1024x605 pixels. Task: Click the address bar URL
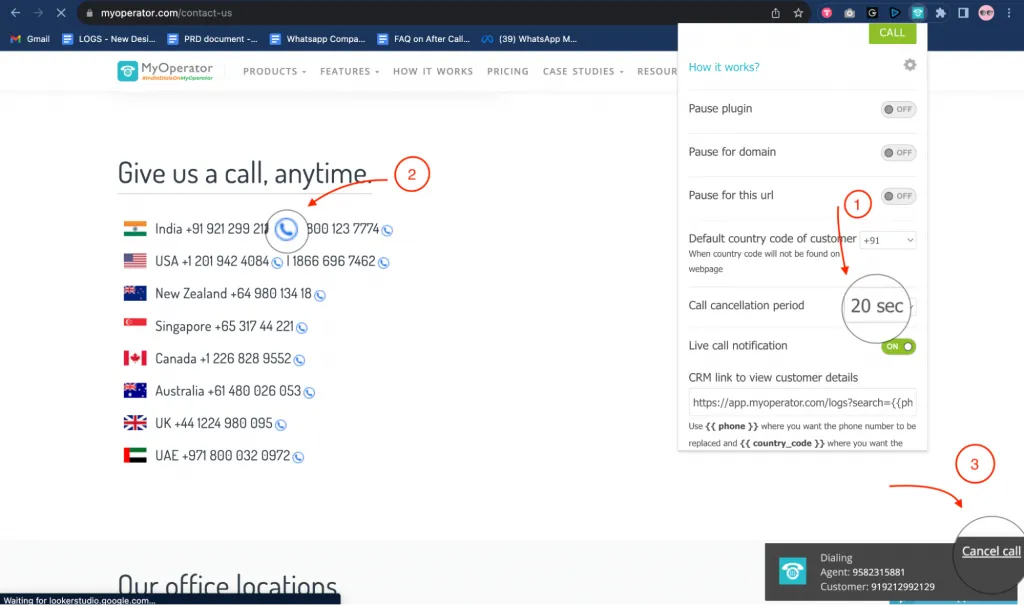point(167,13)
